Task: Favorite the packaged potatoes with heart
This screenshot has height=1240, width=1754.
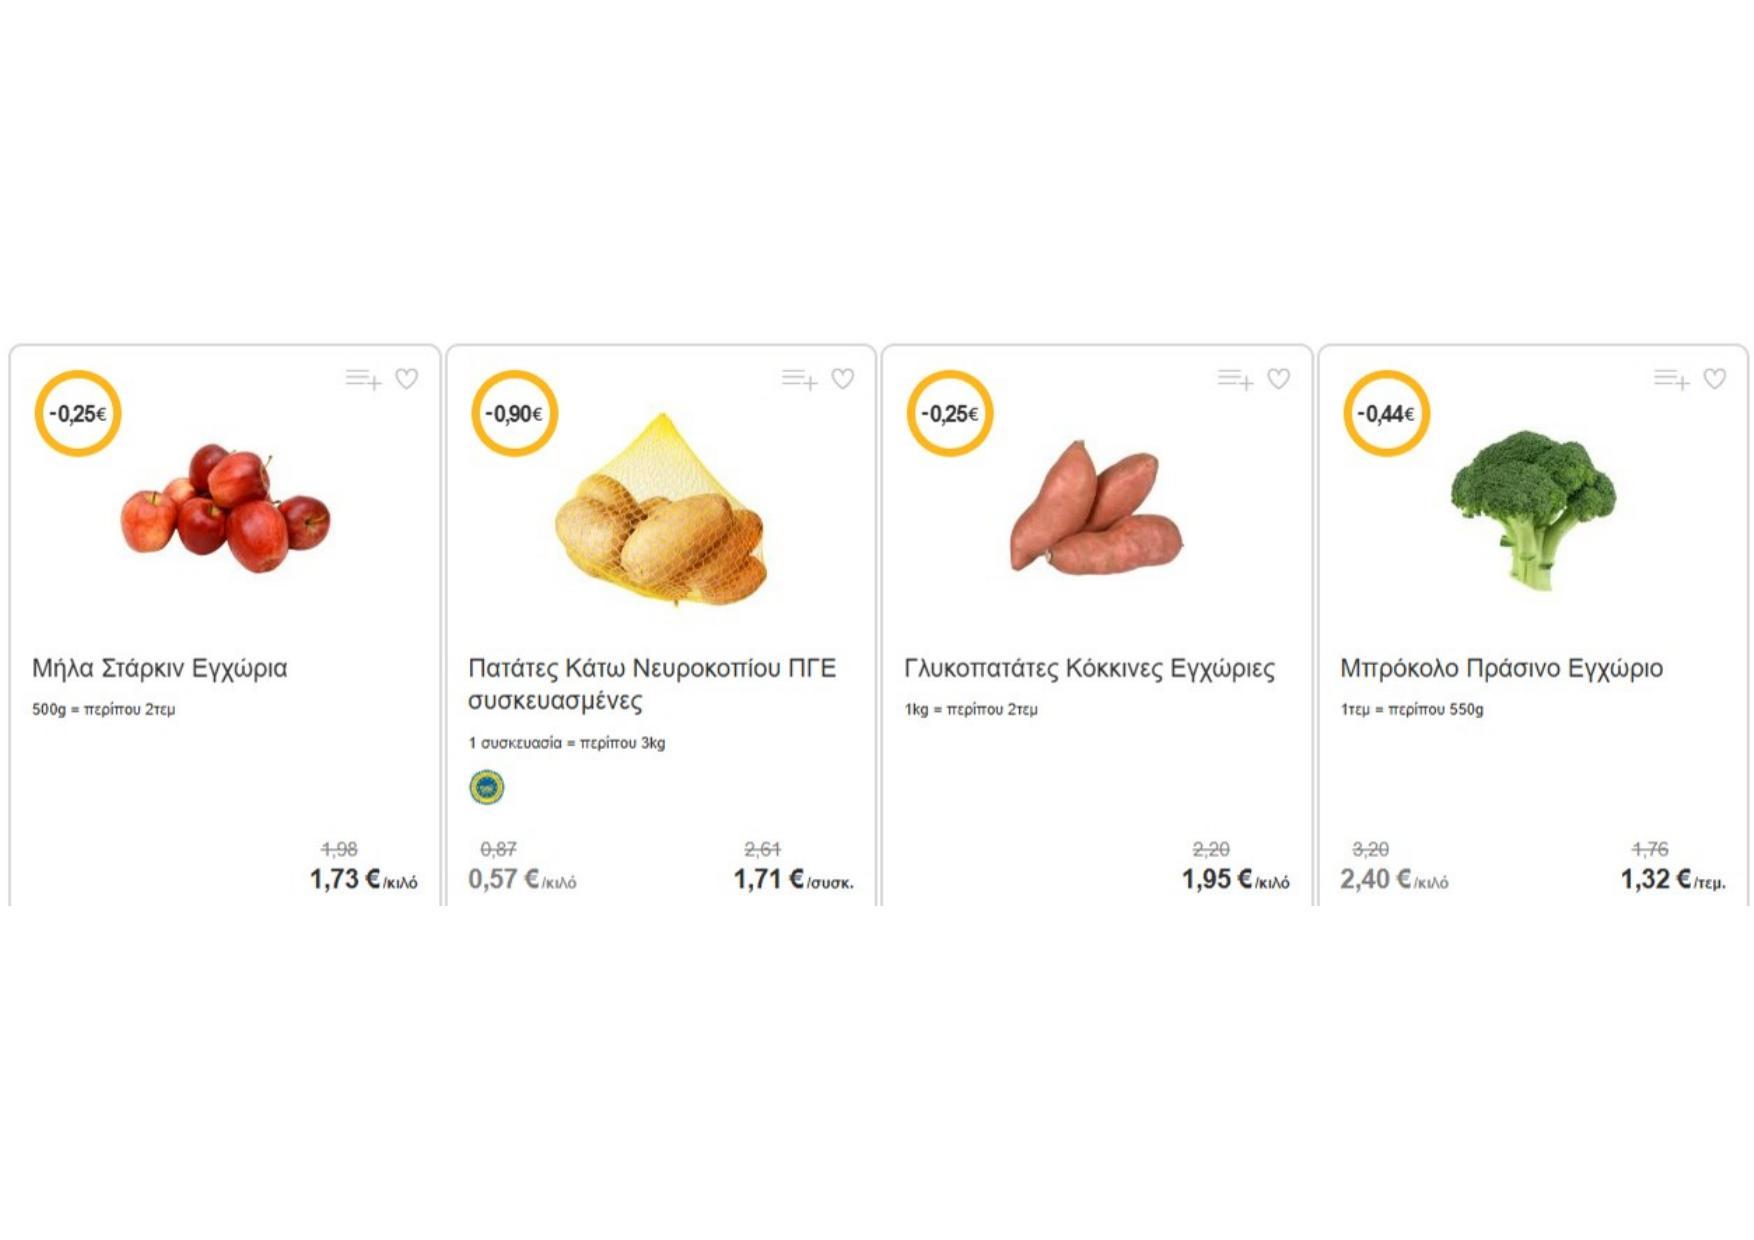Action: tap(843, 379)
